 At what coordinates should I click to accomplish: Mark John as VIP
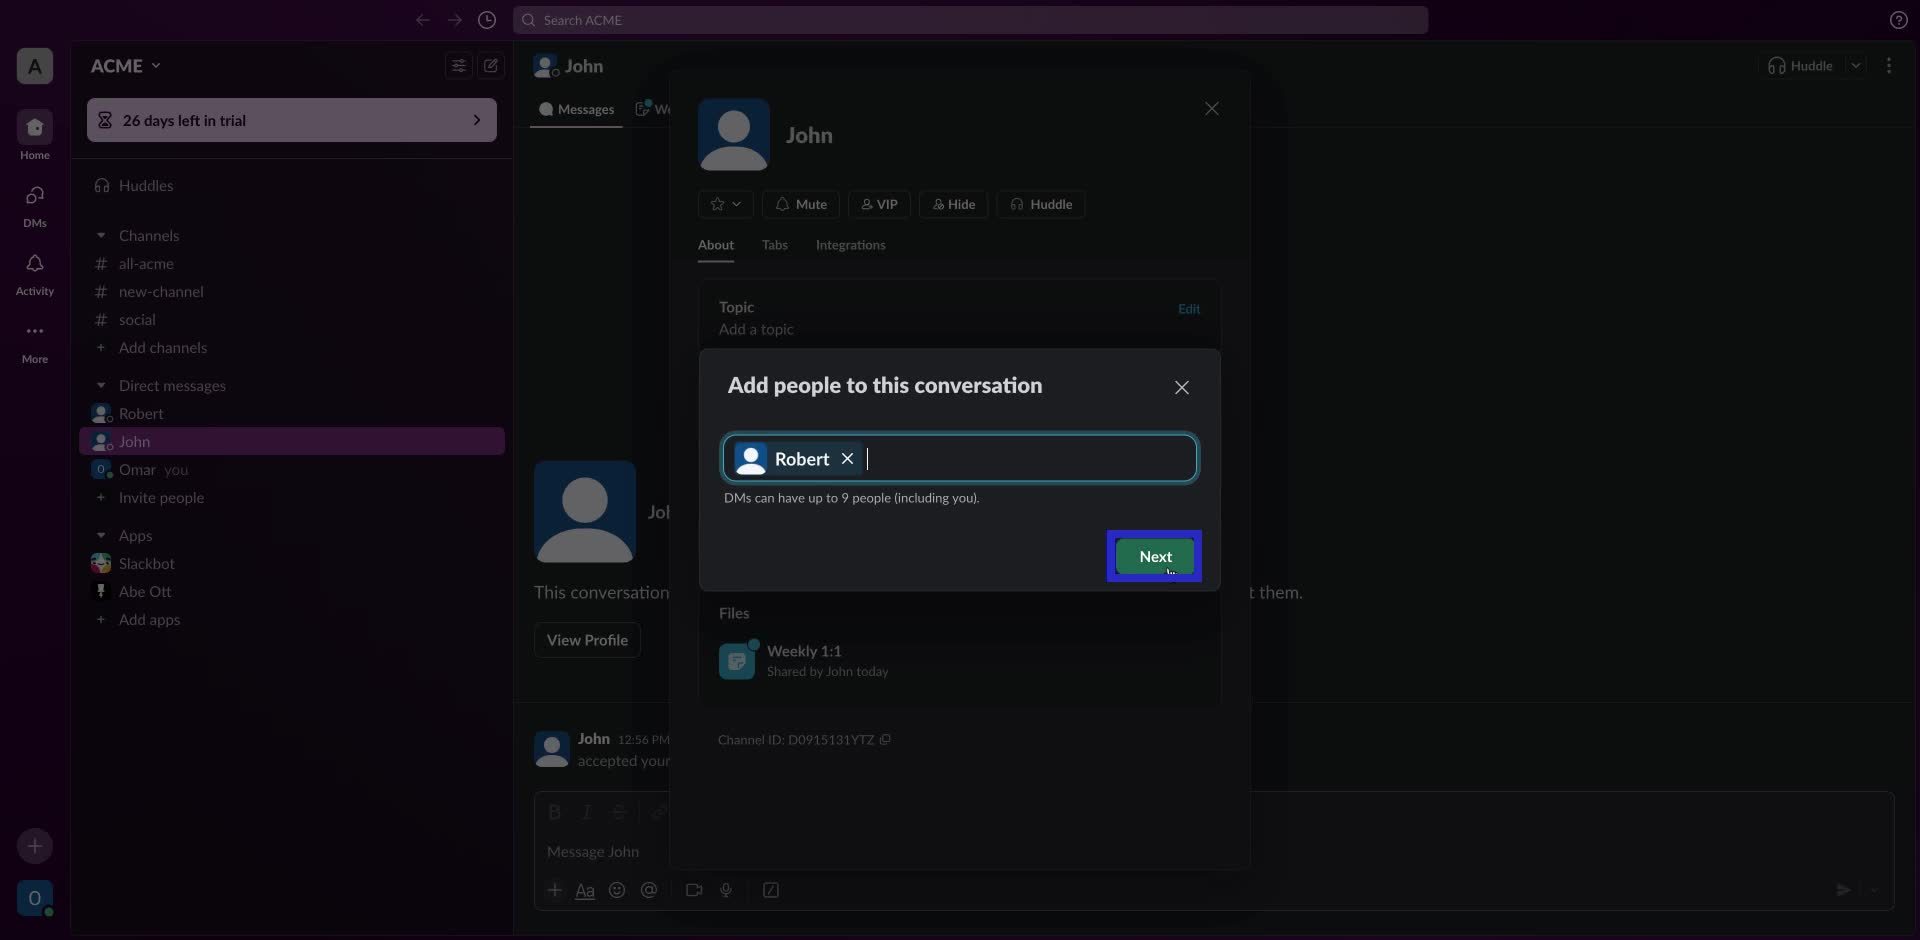(878, 204)
